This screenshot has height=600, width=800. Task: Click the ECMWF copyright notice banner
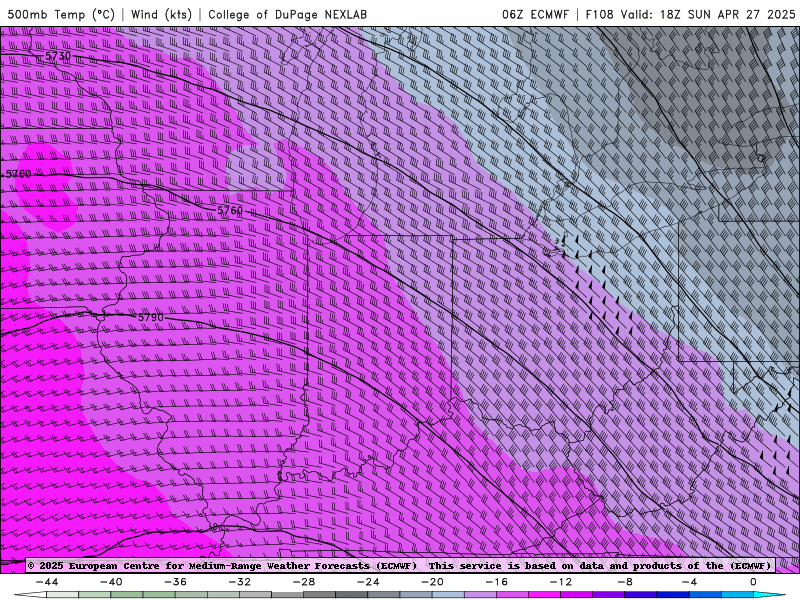(399, 565)
